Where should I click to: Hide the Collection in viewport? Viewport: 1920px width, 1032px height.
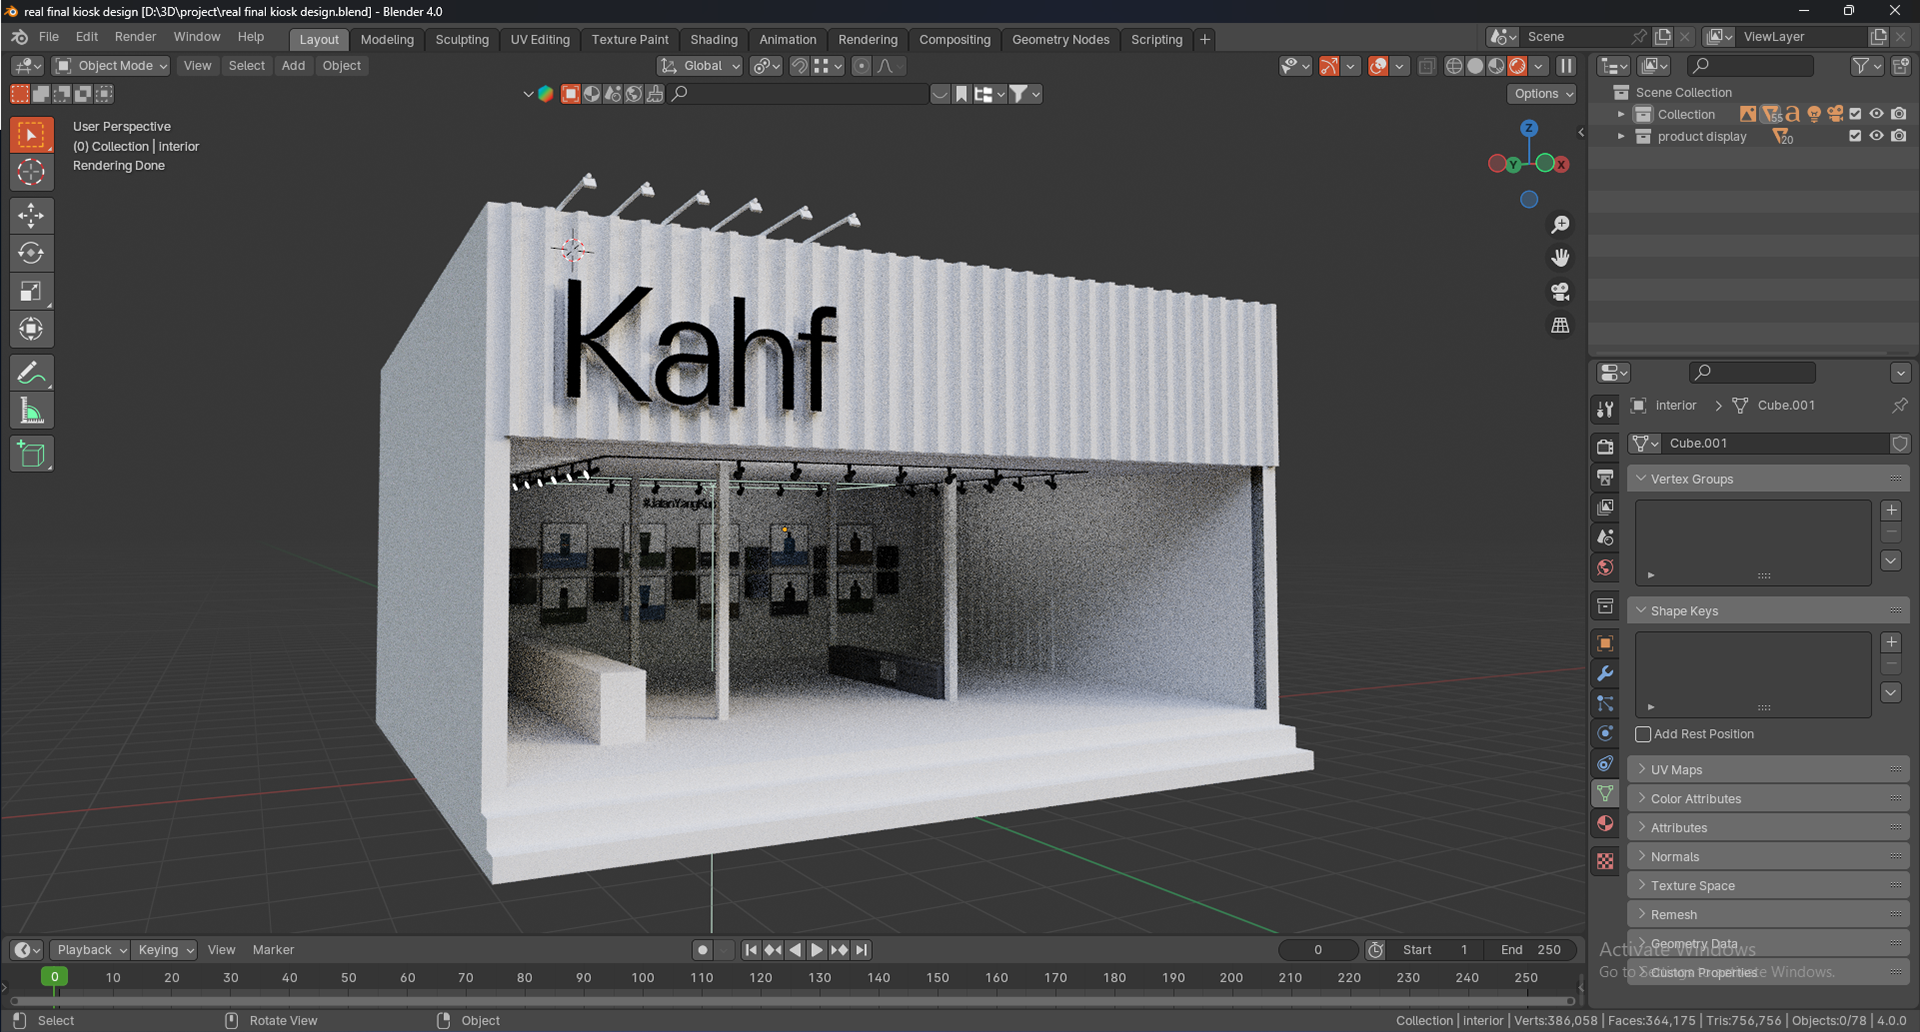(x=1877, y=114)
